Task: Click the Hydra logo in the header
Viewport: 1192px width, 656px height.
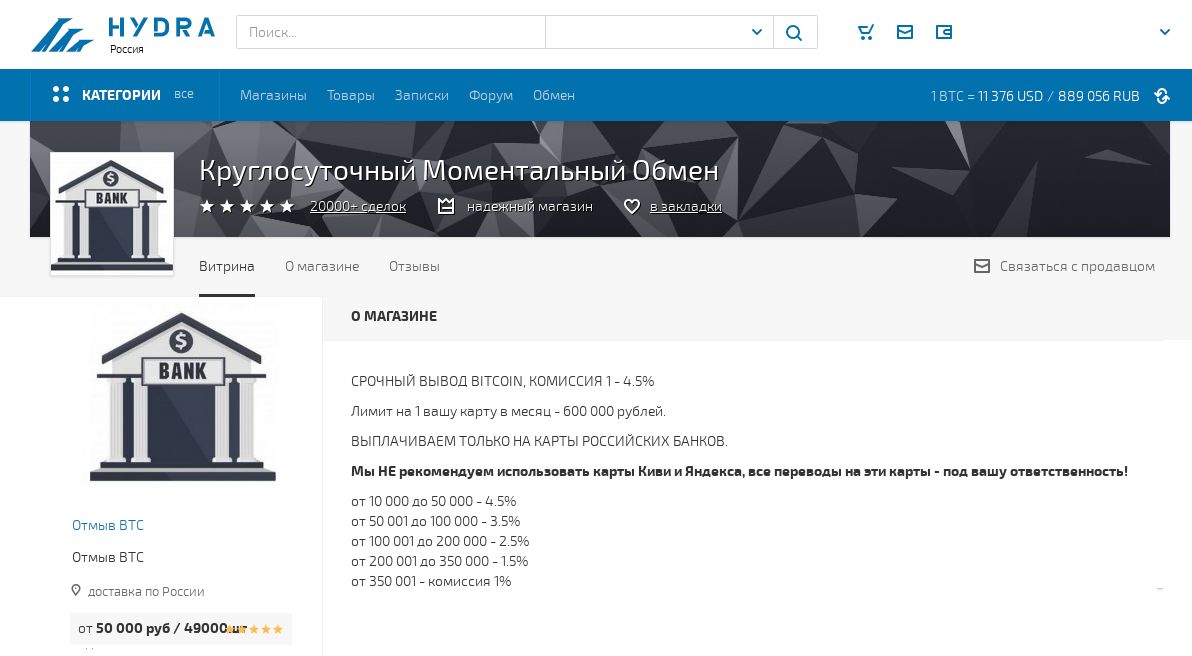Action: tap(123, 34)
